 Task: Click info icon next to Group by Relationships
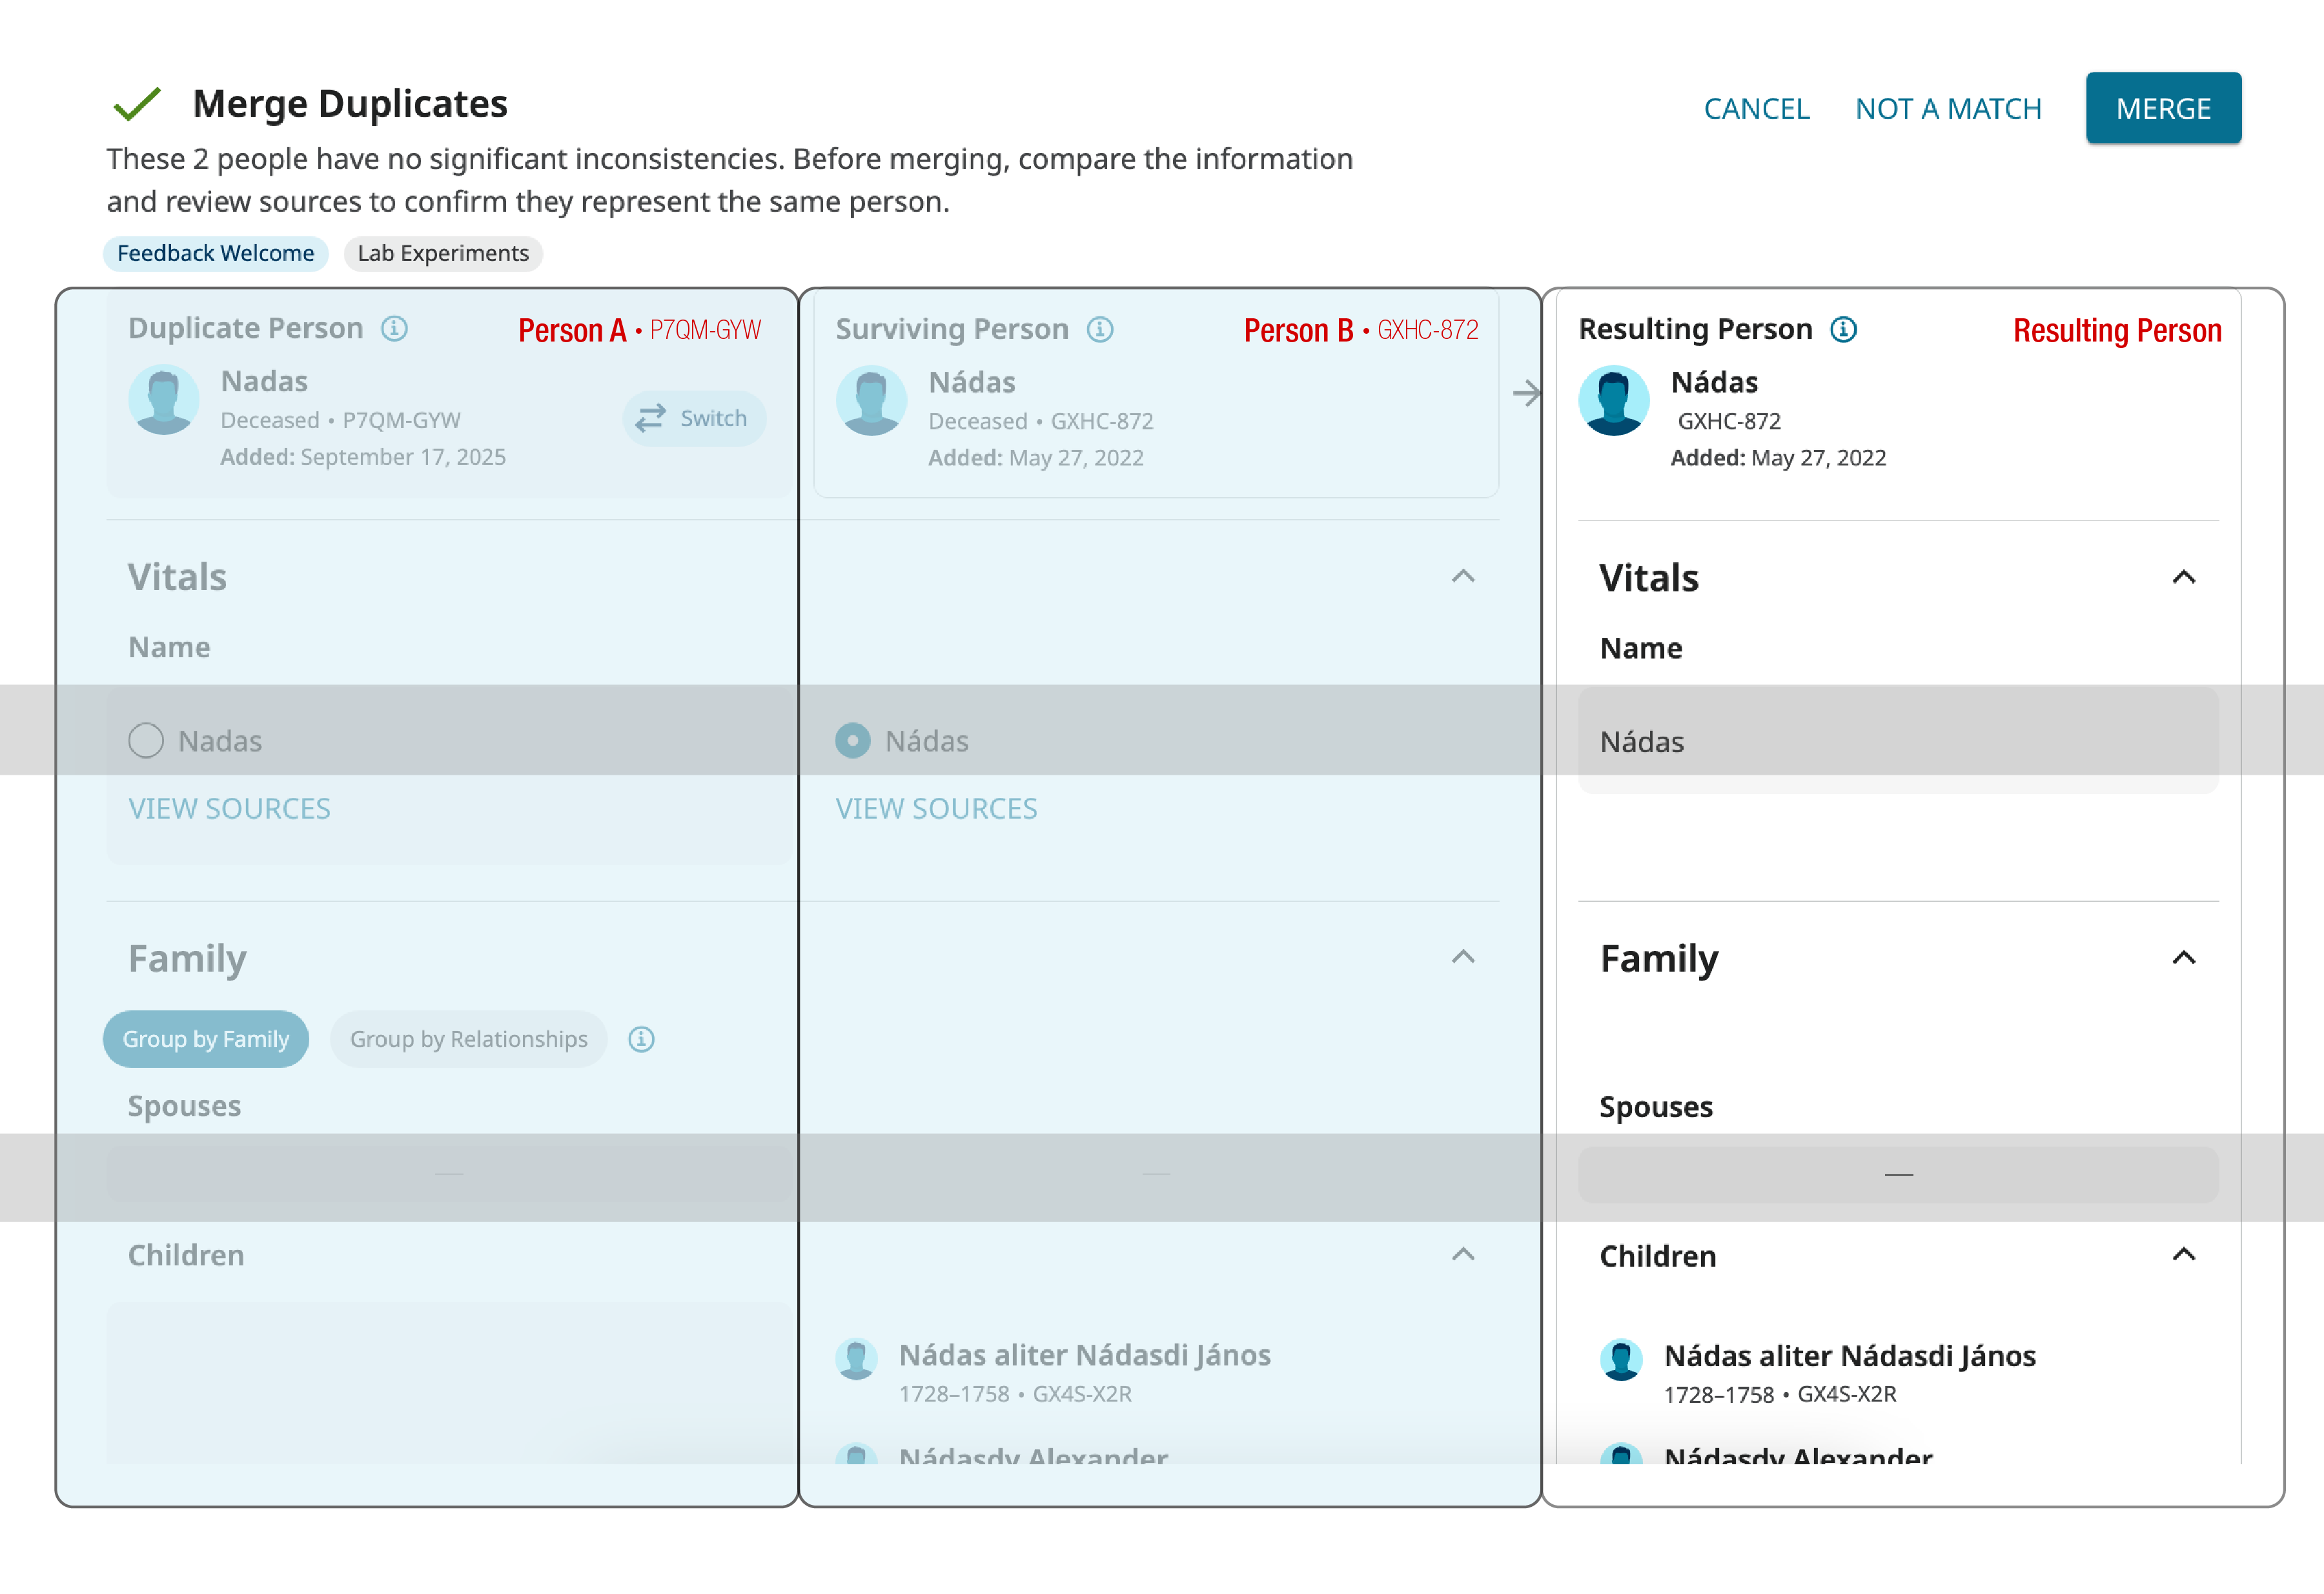tap(641, 1039)
